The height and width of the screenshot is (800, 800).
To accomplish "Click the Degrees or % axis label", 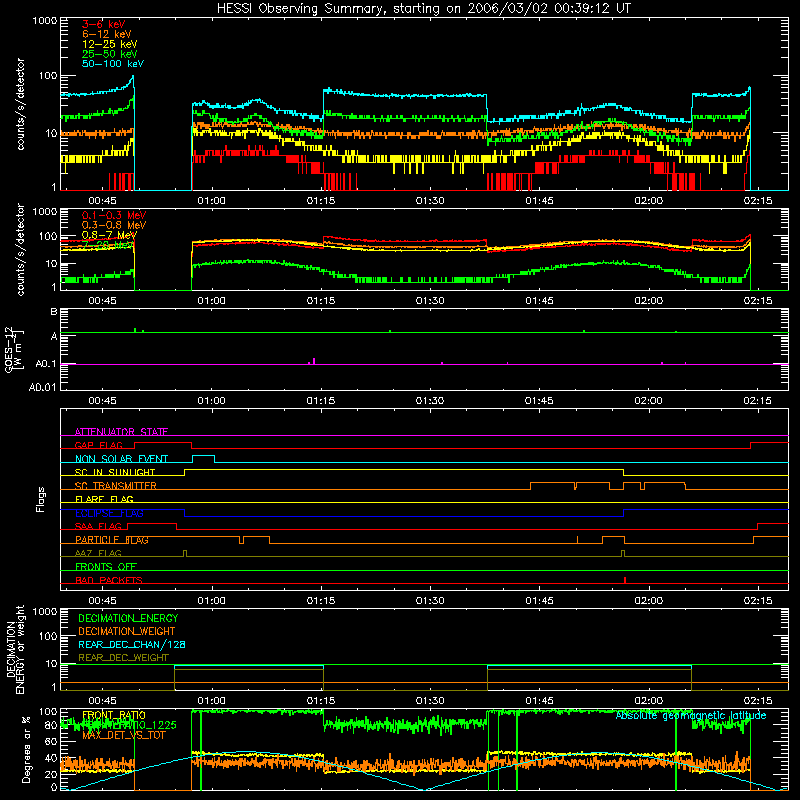I will tap(26, 749).
